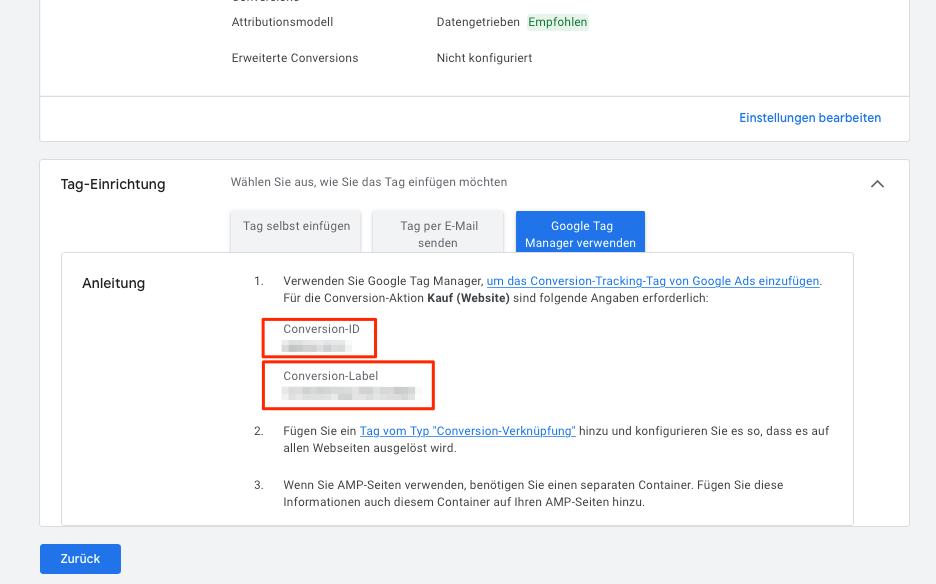Click the 'Empfohlen' badge
Screen dimensions: 936x584
pos(558,22)
